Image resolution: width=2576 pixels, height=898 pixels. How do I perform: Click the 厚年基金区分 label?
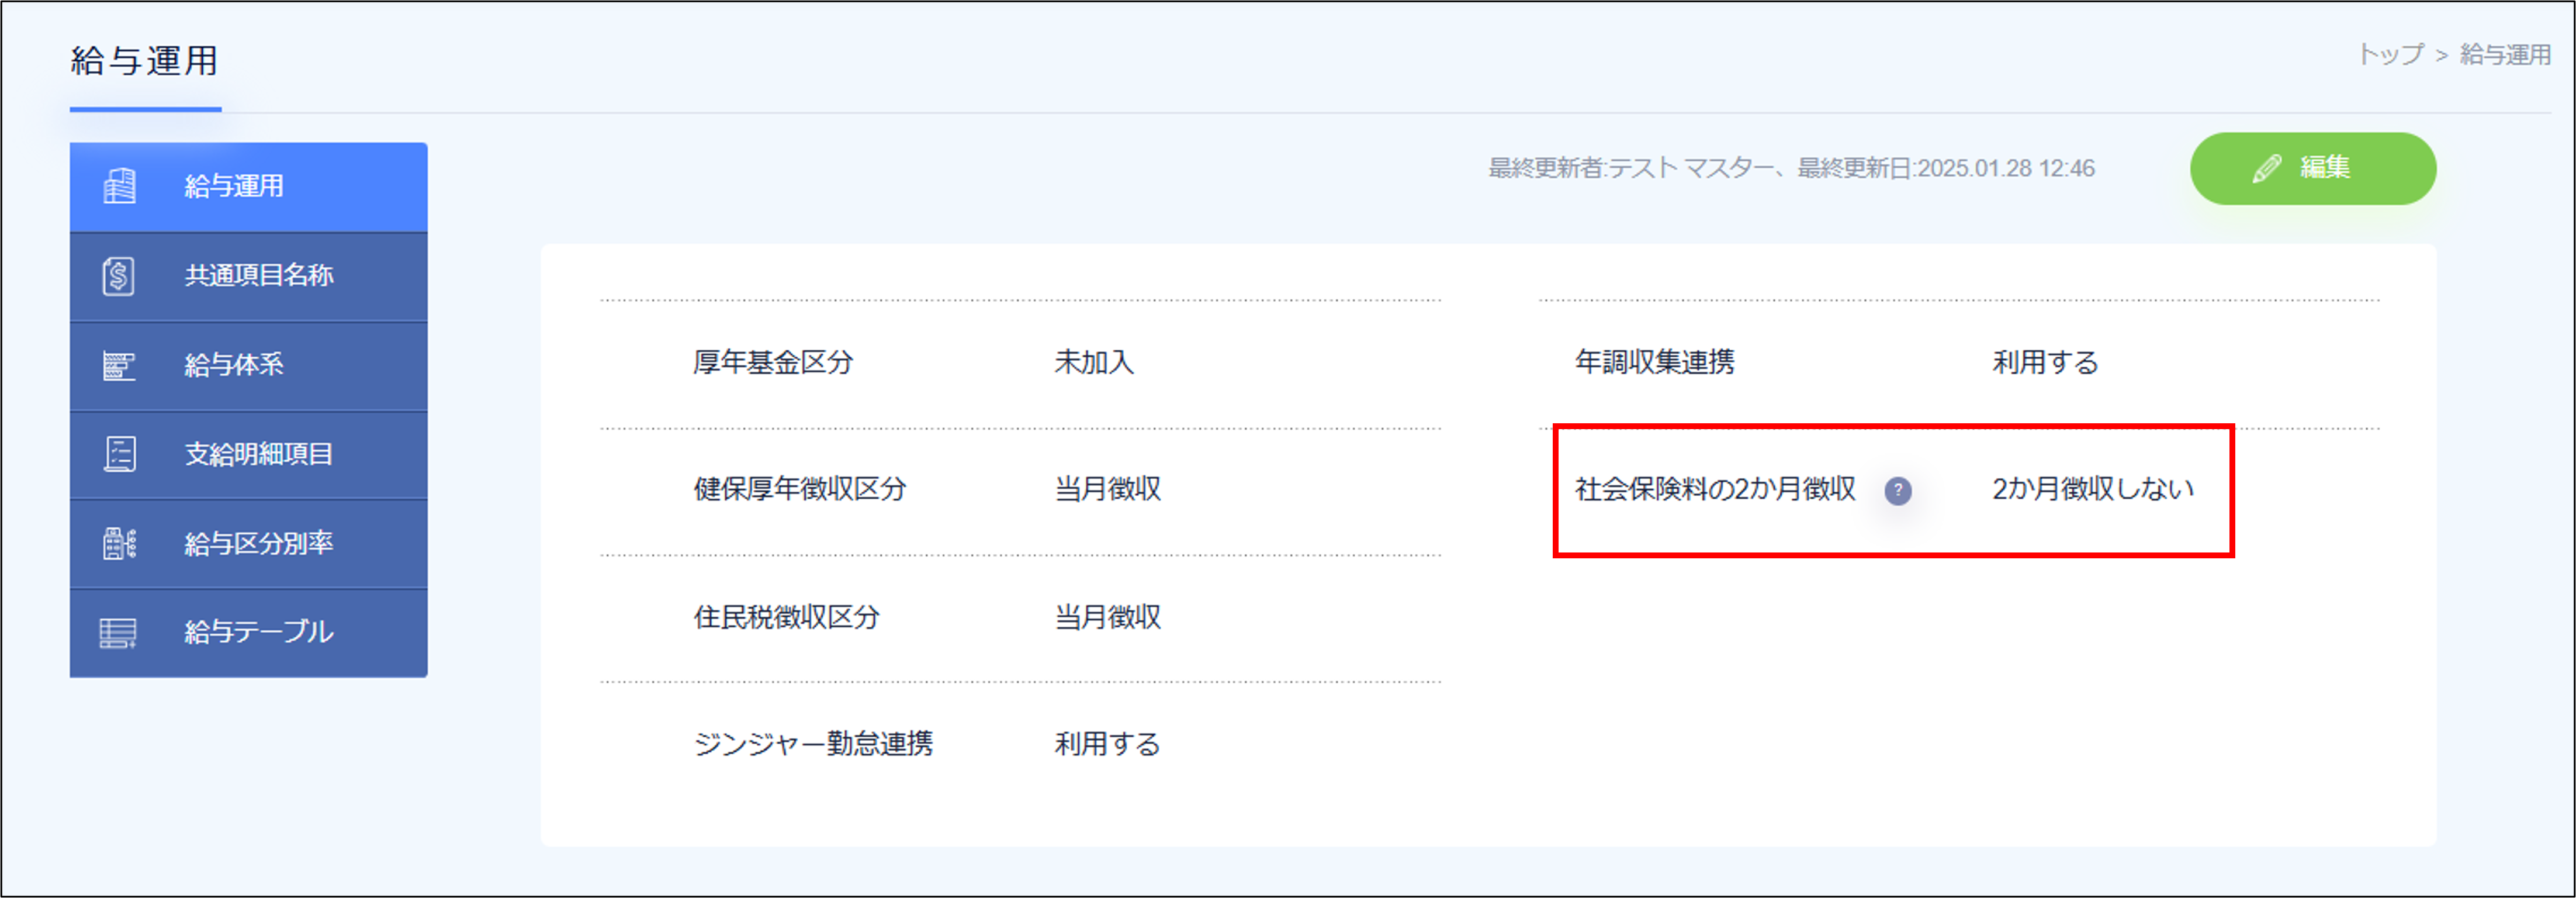point(773,362)
